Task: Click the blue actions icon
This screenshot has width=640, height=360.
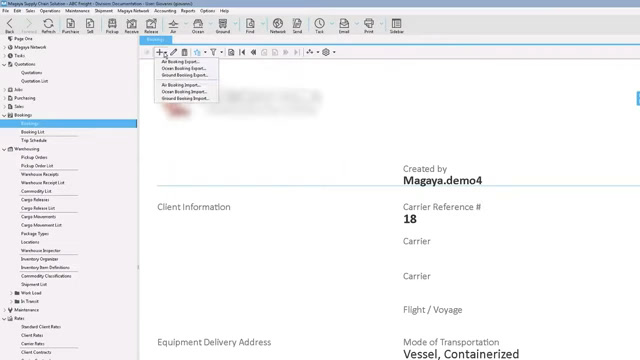Action: tap(197, 52)
